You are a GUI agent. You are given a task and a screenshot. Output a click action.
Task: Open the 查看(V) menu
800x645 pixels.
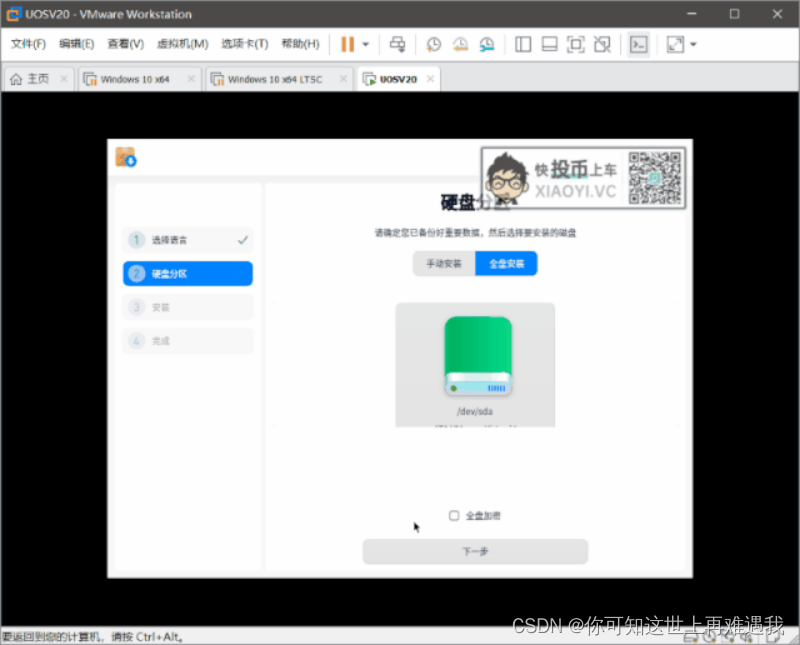pyautogui.click(x=126, y=44)
